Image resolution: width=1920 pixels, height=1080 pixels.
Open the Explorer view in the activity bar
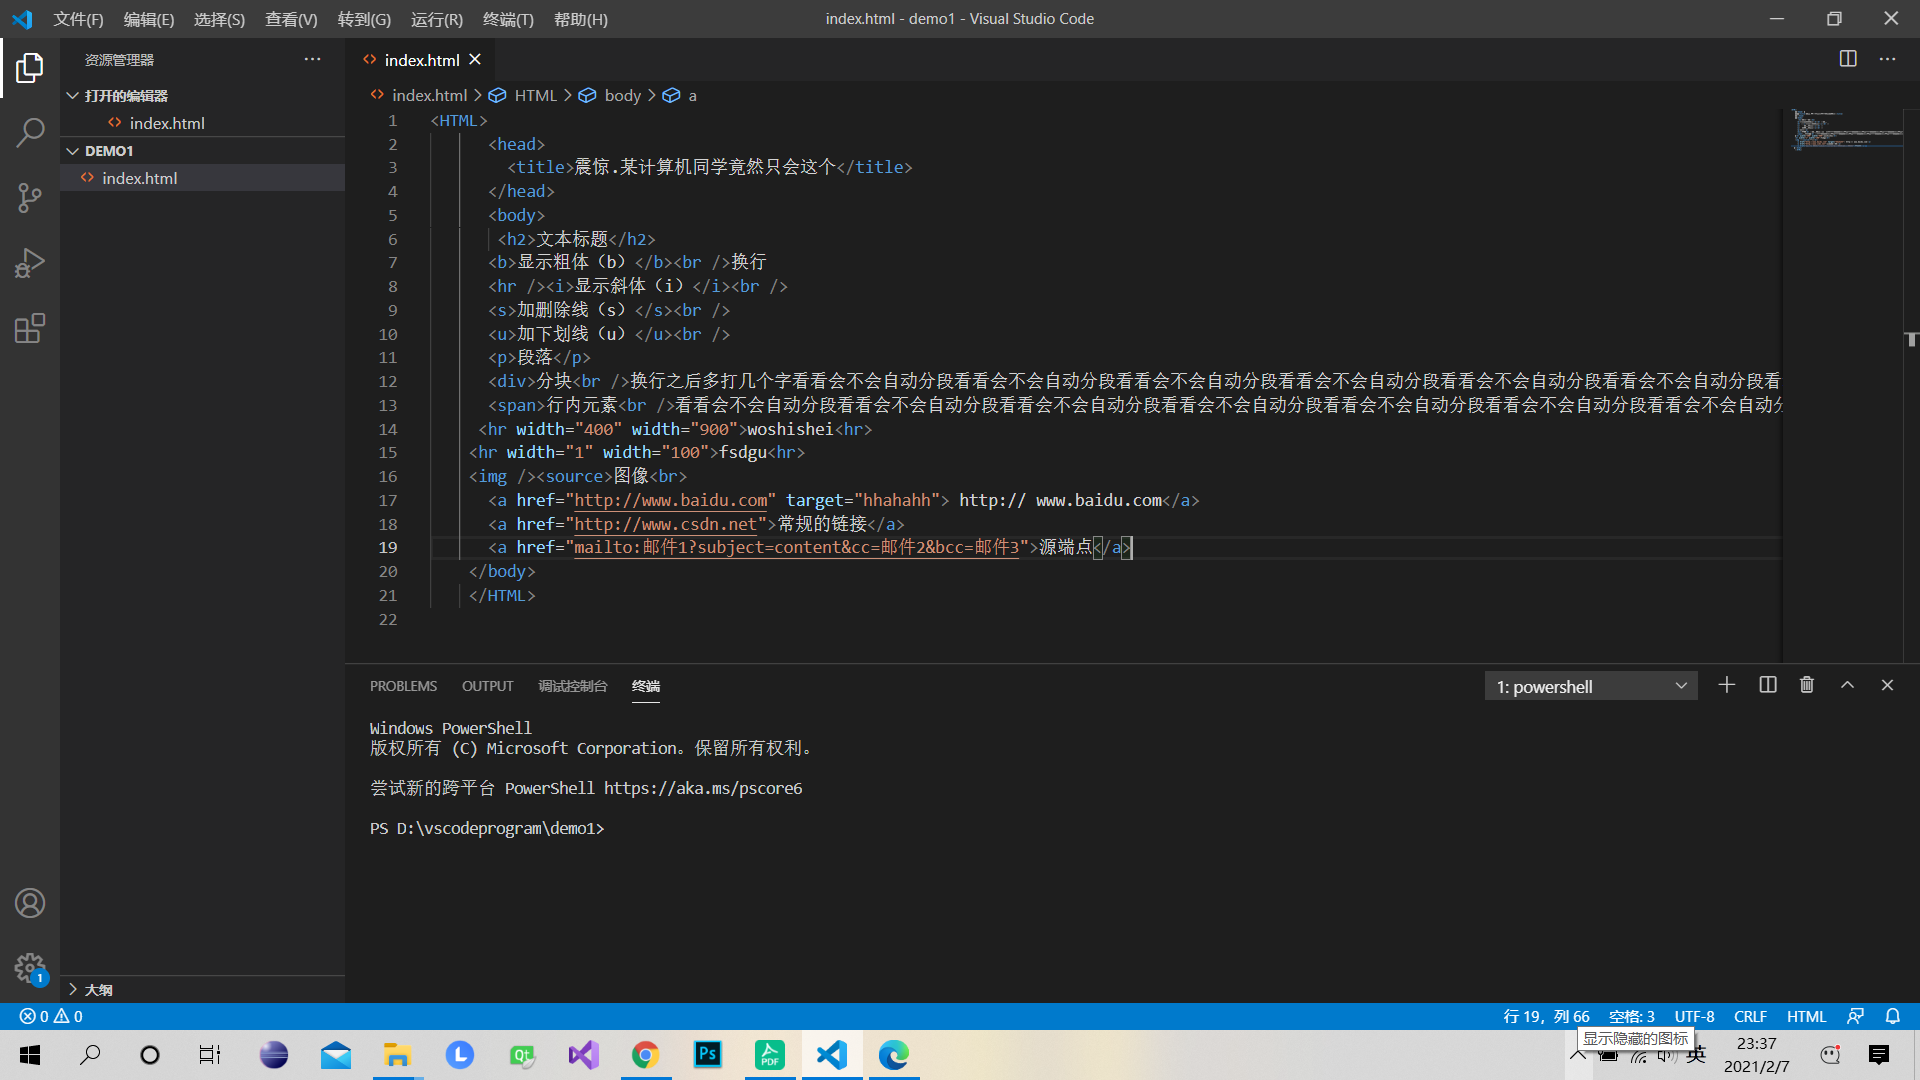pos(30,68)
